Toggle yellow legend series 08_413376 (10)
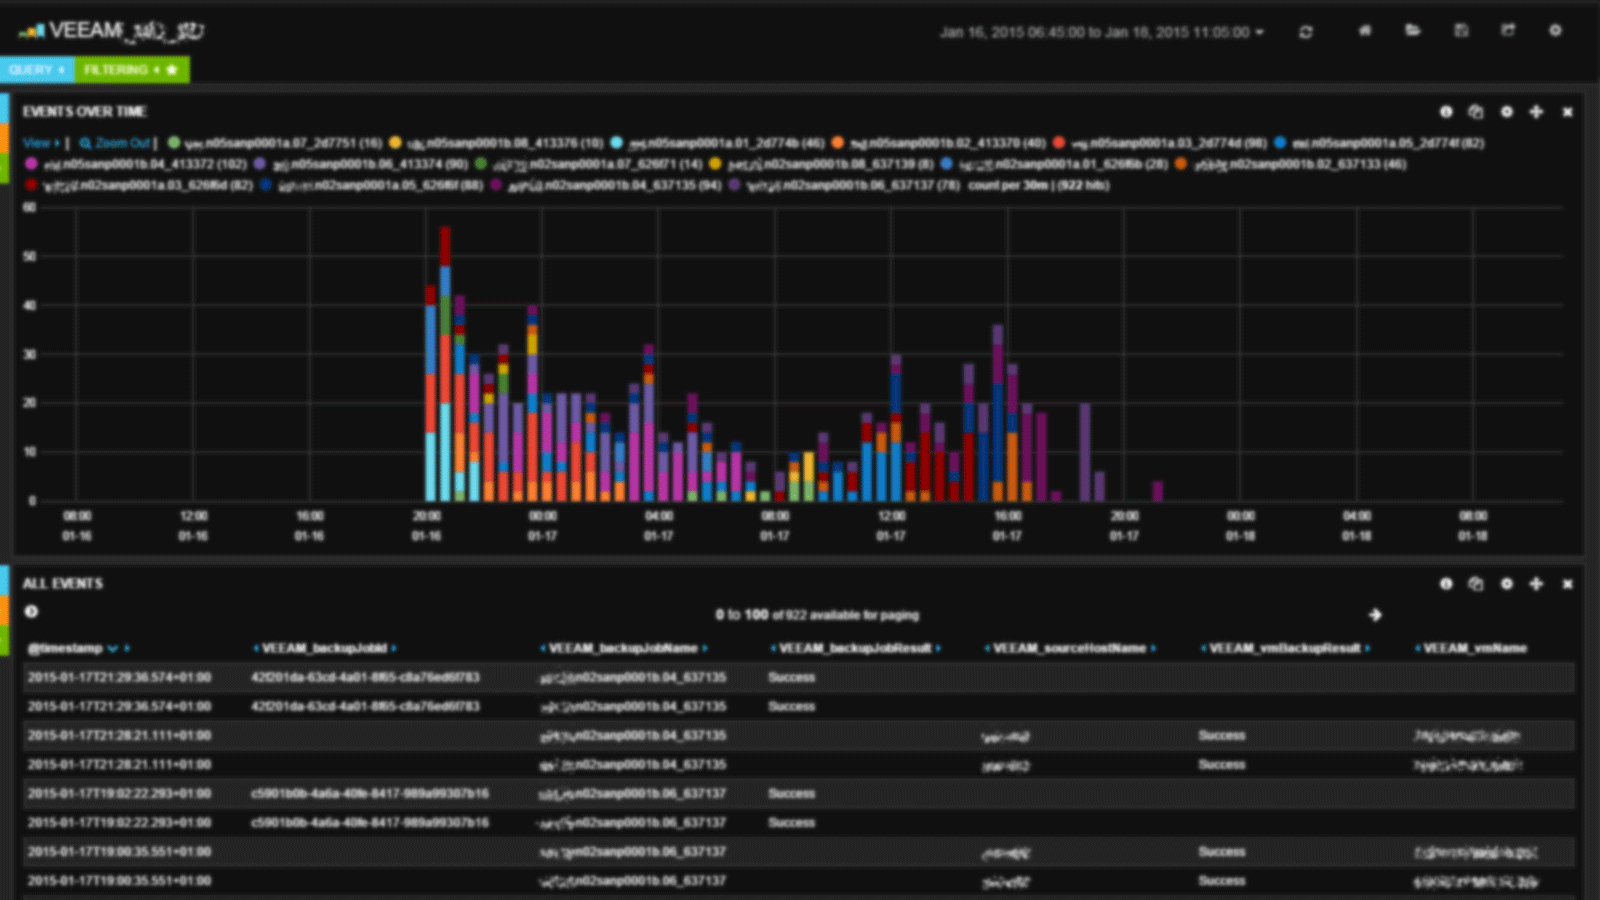The width and height of the screenshot is (1600, 900). [x=497, y=143]
